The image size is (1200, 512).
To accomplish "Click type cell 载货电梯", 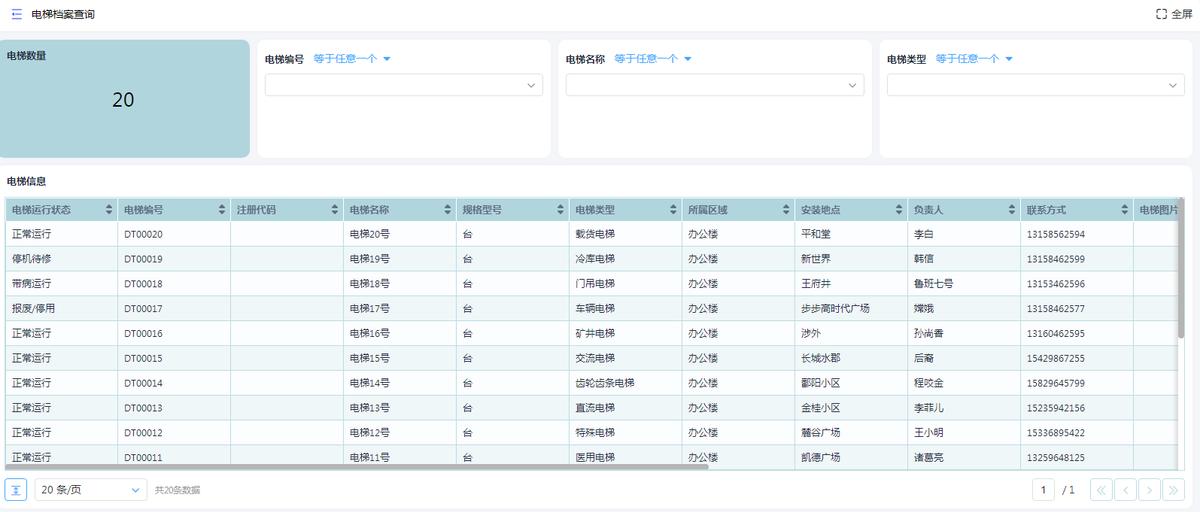I will click(x=595, y=234).
